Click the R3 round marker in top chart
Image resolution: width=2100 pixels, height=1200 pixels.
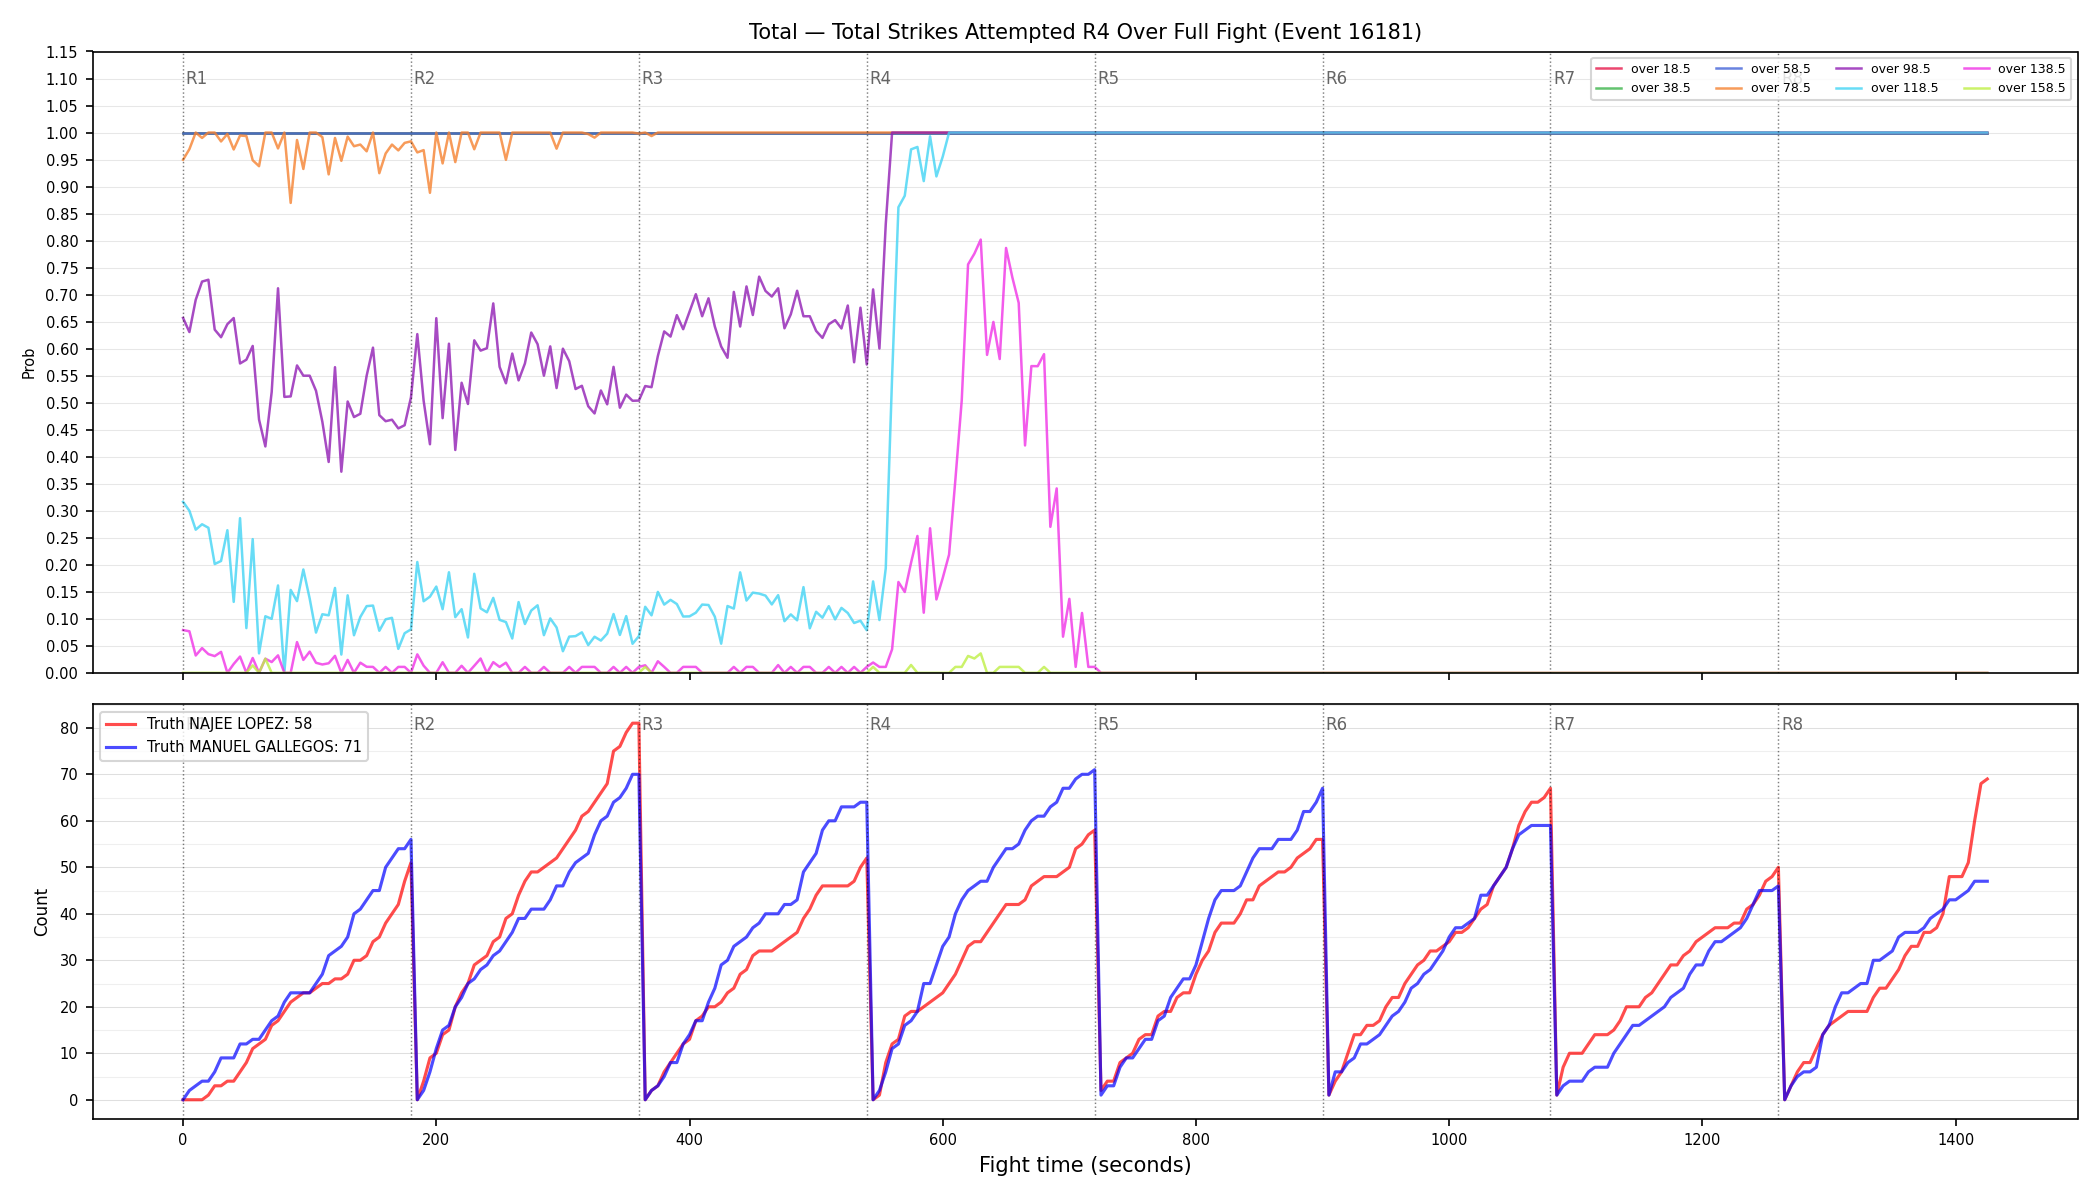tap(652, 78)
